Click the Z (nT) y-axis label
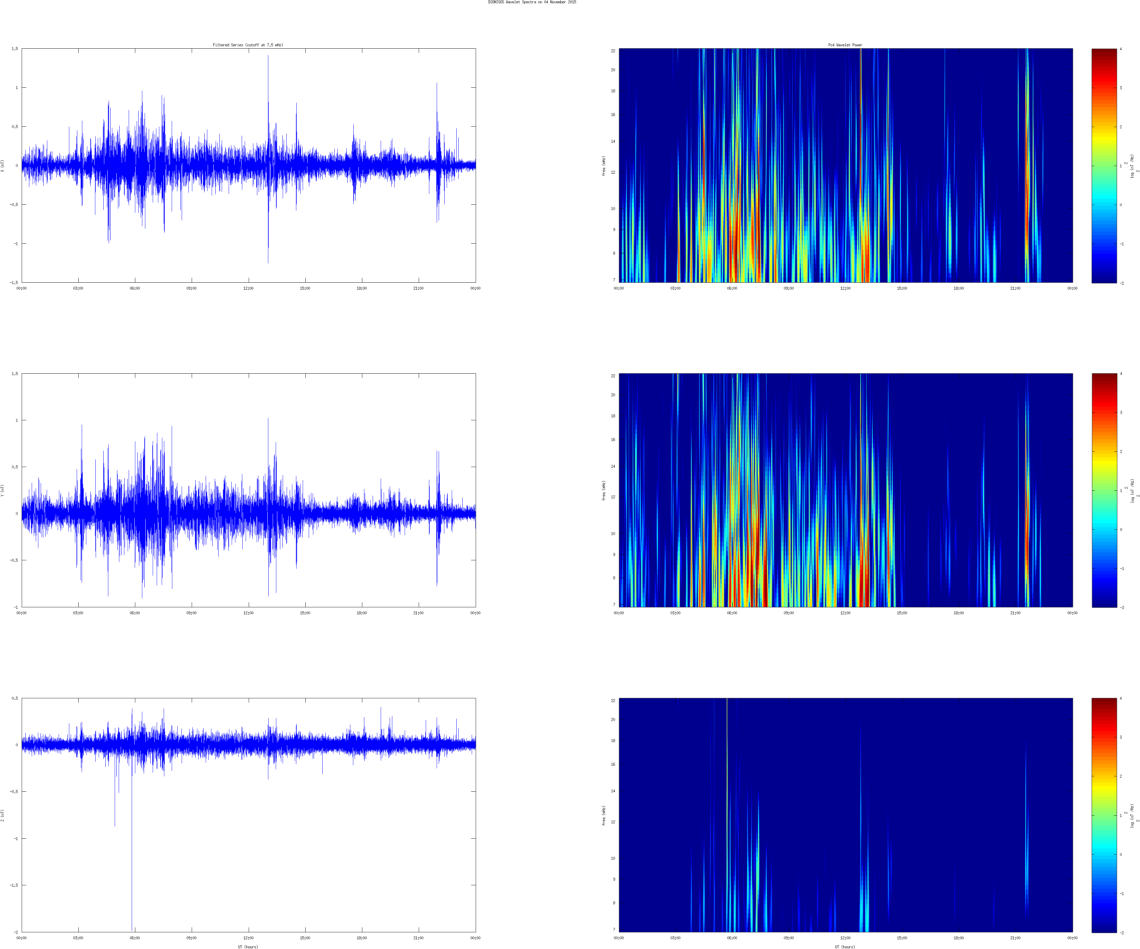 (x=3, y=815)
